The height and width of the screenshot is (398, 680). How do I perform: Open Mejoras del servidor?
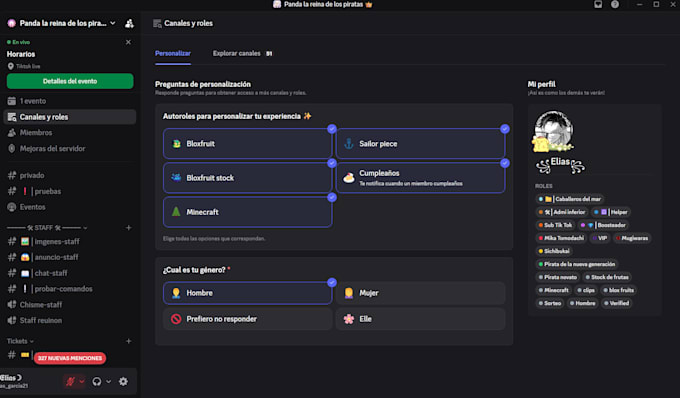(70, 148)
